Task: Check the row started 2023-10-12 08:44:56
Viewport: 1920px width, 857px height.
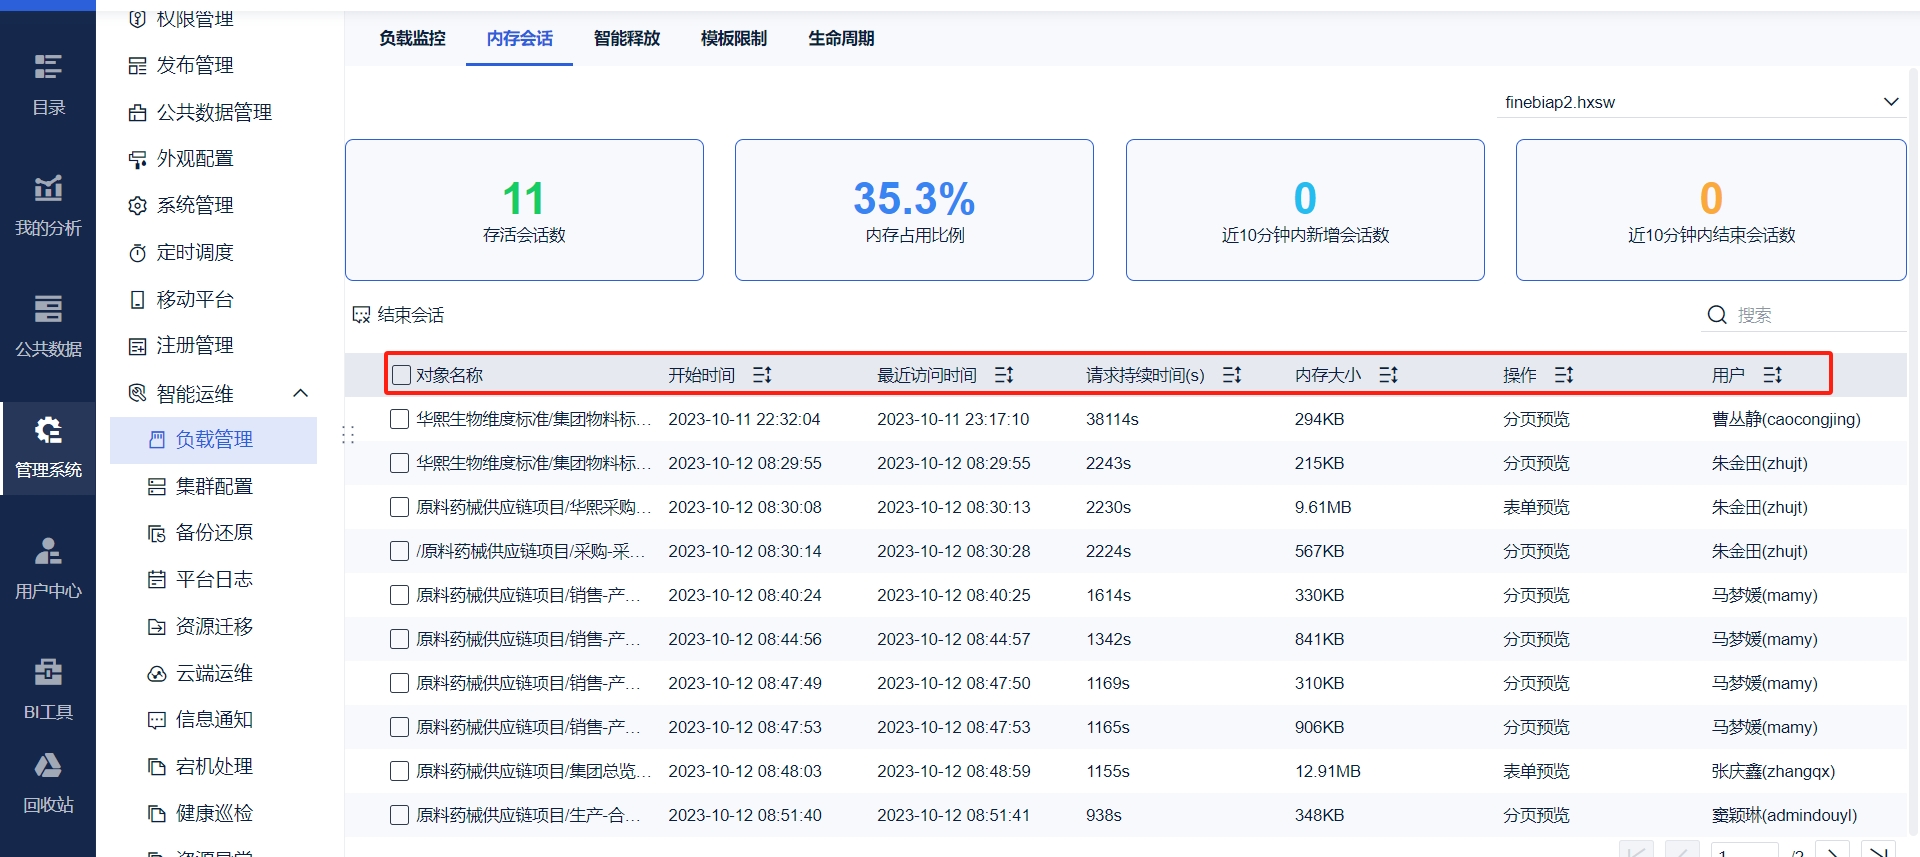Action: [x=399, y=639]
